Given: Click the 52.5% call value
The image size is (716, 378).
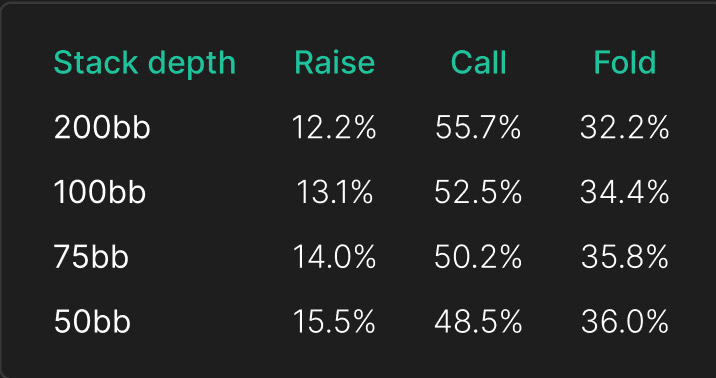Looking at the screenshot, I should point(478,192).
